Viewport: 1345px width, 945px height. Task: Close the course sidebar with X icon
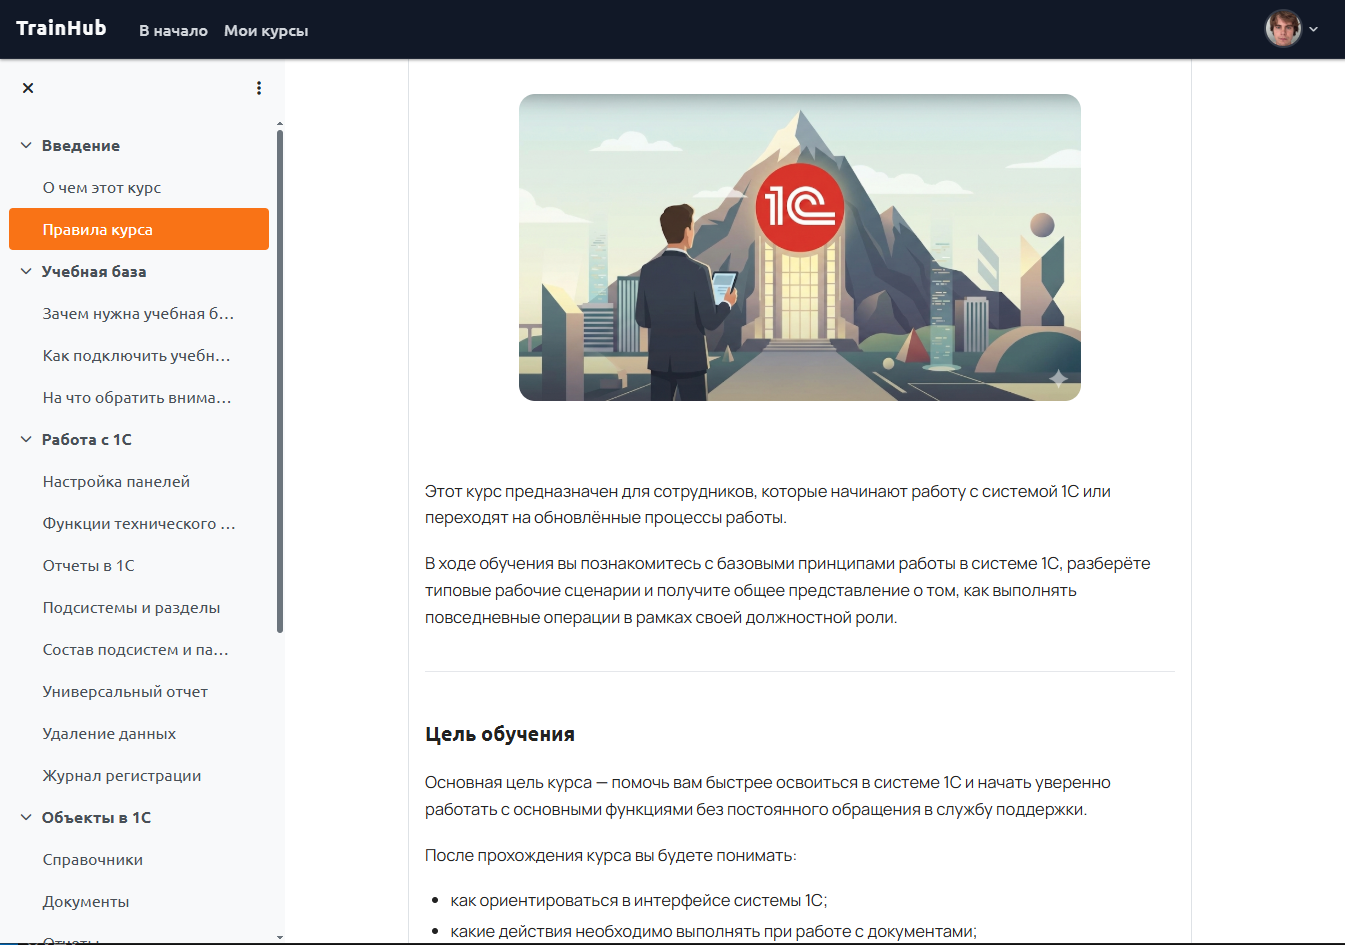tap(28, 88)
